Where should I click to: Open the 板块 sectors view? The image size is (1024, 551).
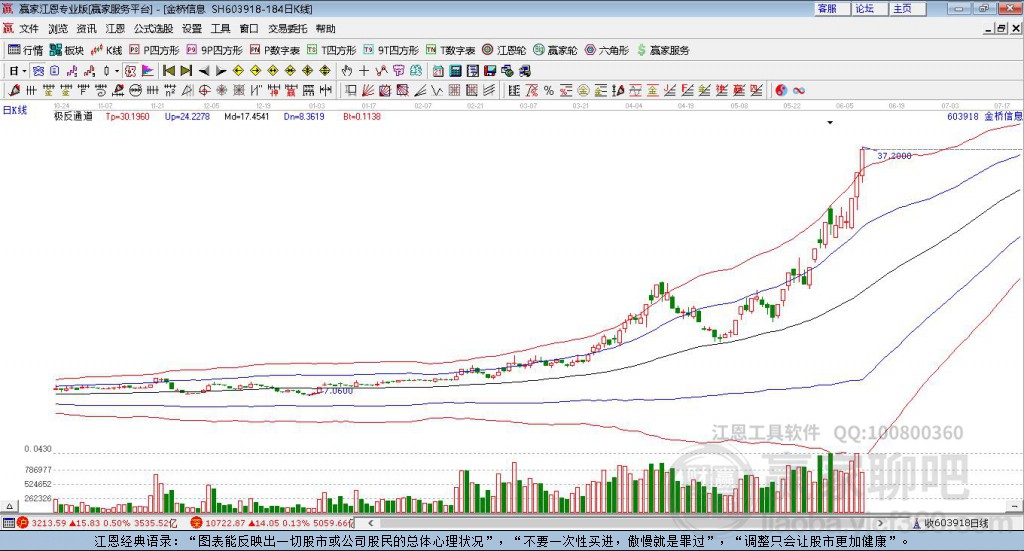(67, 50)
